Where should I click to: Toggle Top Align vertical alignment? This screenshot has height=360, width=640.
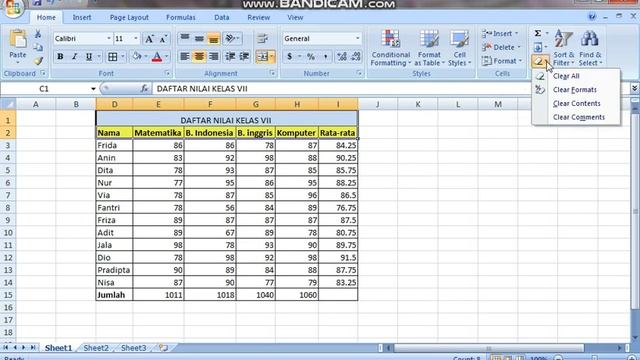pyautogui.click(x=185, y=38)
